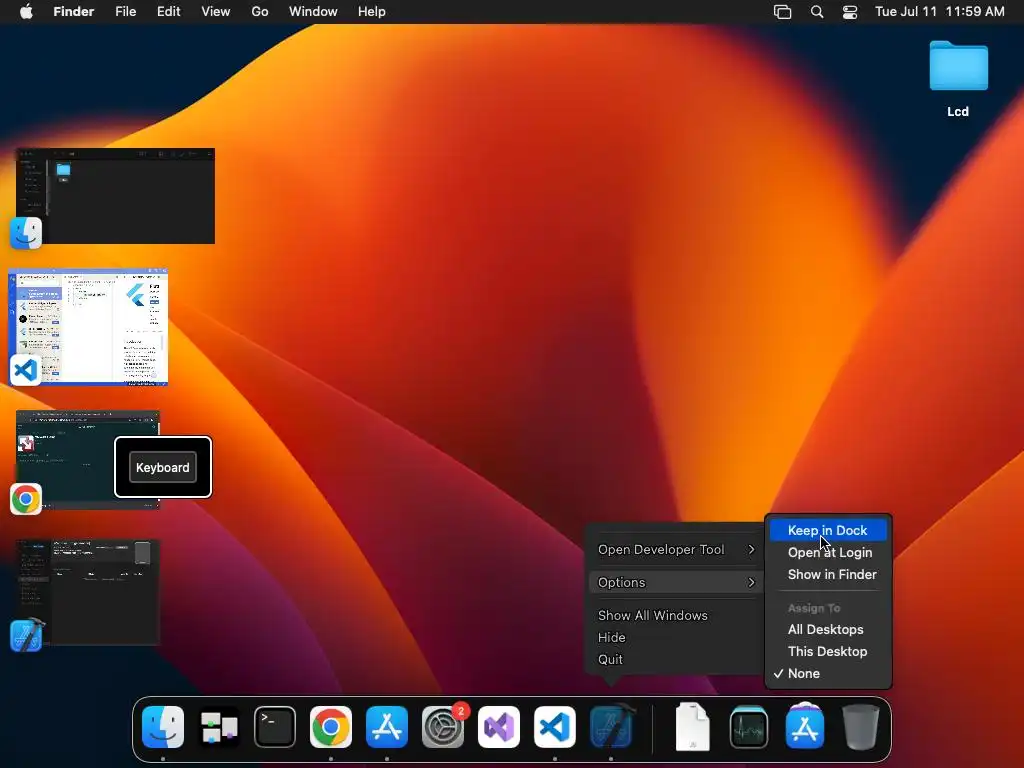Click the Xcode icon in the Dock

pyautogui.click(x=611, y=727)
